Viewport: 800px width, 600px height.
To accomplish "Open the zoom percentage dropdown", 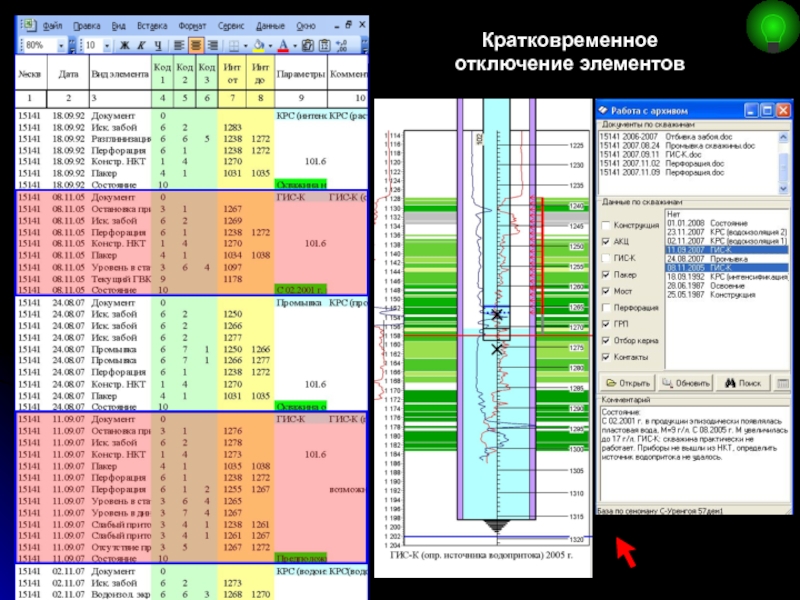I will [61, 46].
